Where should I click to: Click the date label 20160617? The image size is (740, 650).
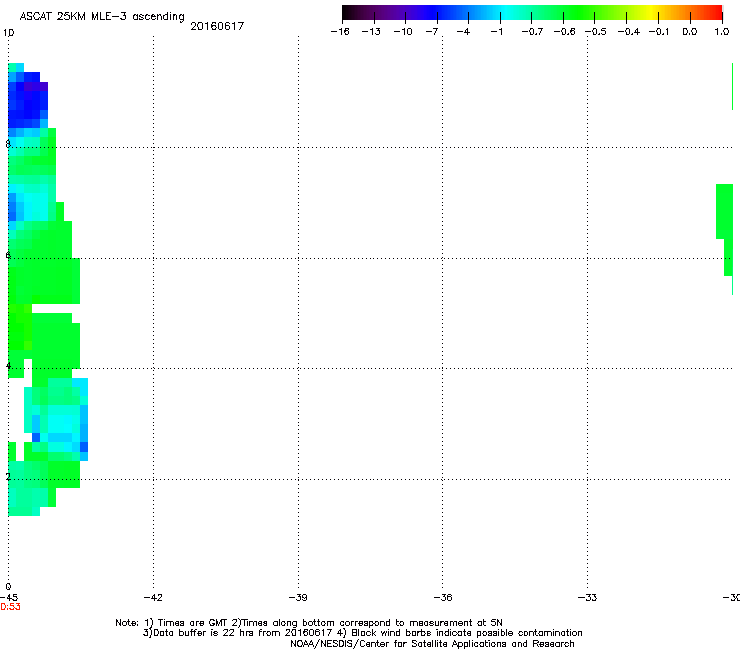click(217, 26)
